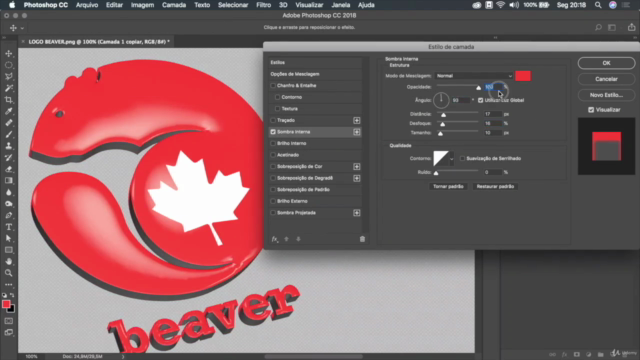The width and height of the screenshot is (640, 360).
Task: Select the Elliptical Marquee tool
Action: 9,65
